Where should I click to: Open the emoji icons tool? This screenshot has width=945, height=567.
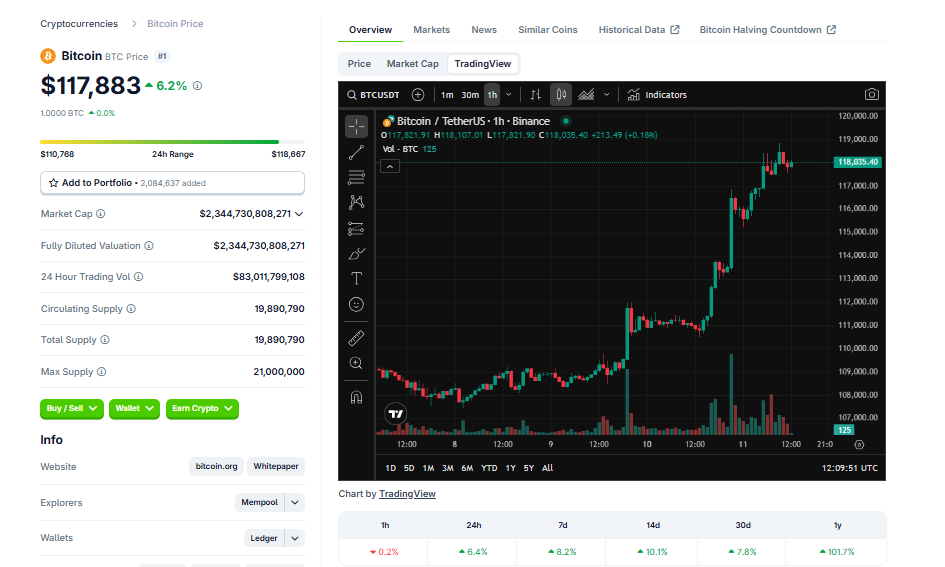356,304
